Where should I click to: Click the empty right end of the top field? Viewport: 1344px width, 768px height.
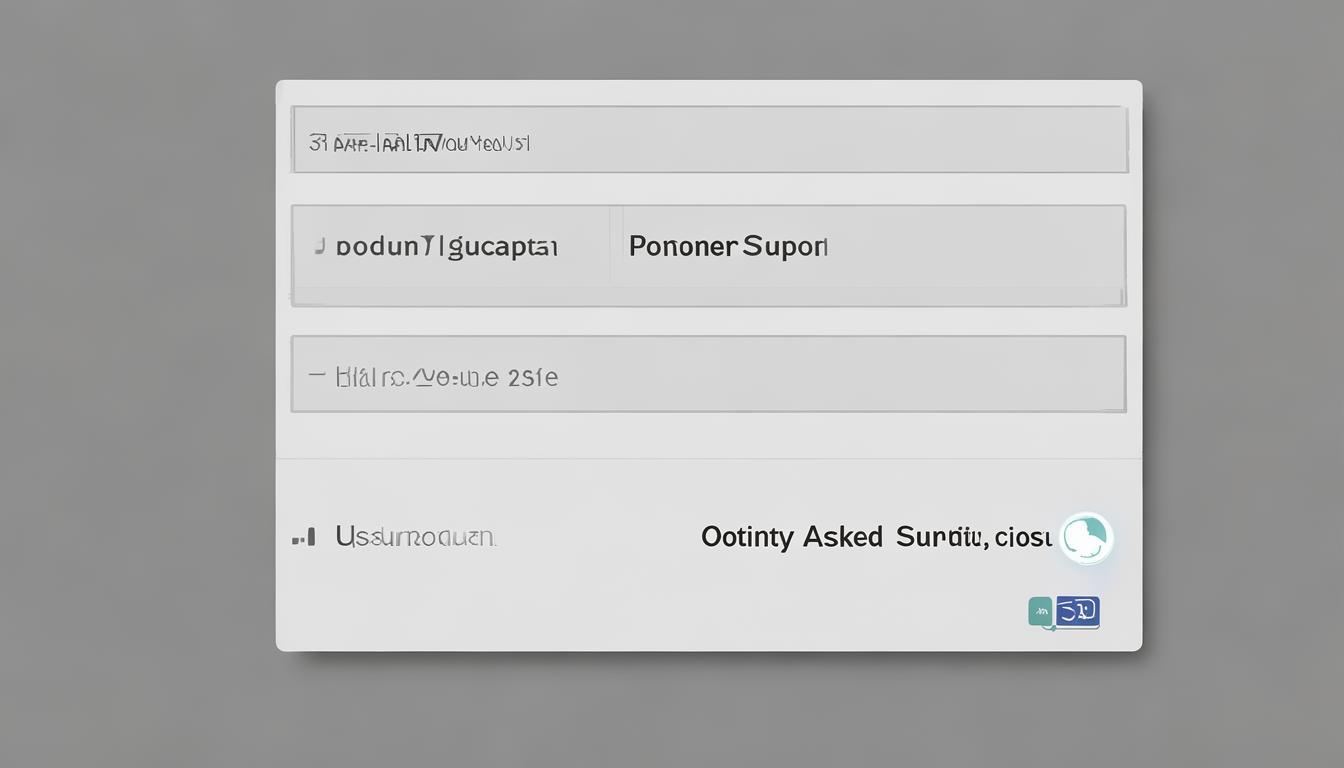pyautogui.click(x=900, y=140)
